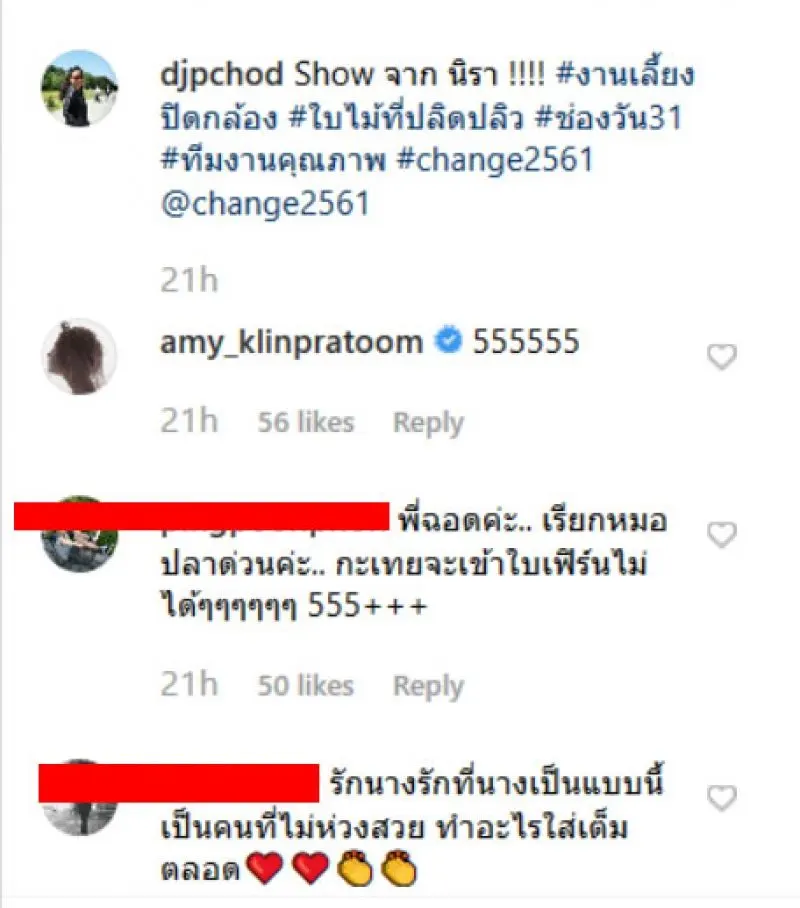Open the amy_klinpratoom username link

pos(291,342)
